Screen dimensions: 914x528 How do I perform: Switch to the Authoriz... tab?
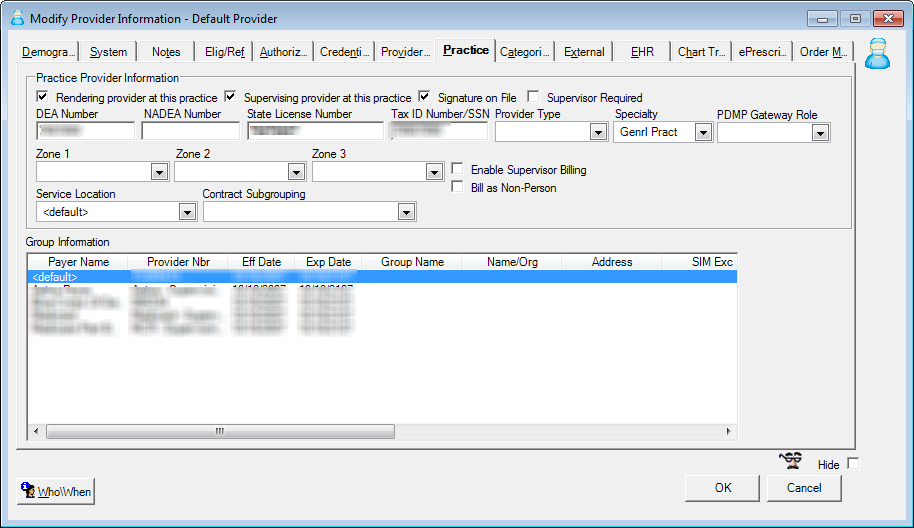point(283,52)
